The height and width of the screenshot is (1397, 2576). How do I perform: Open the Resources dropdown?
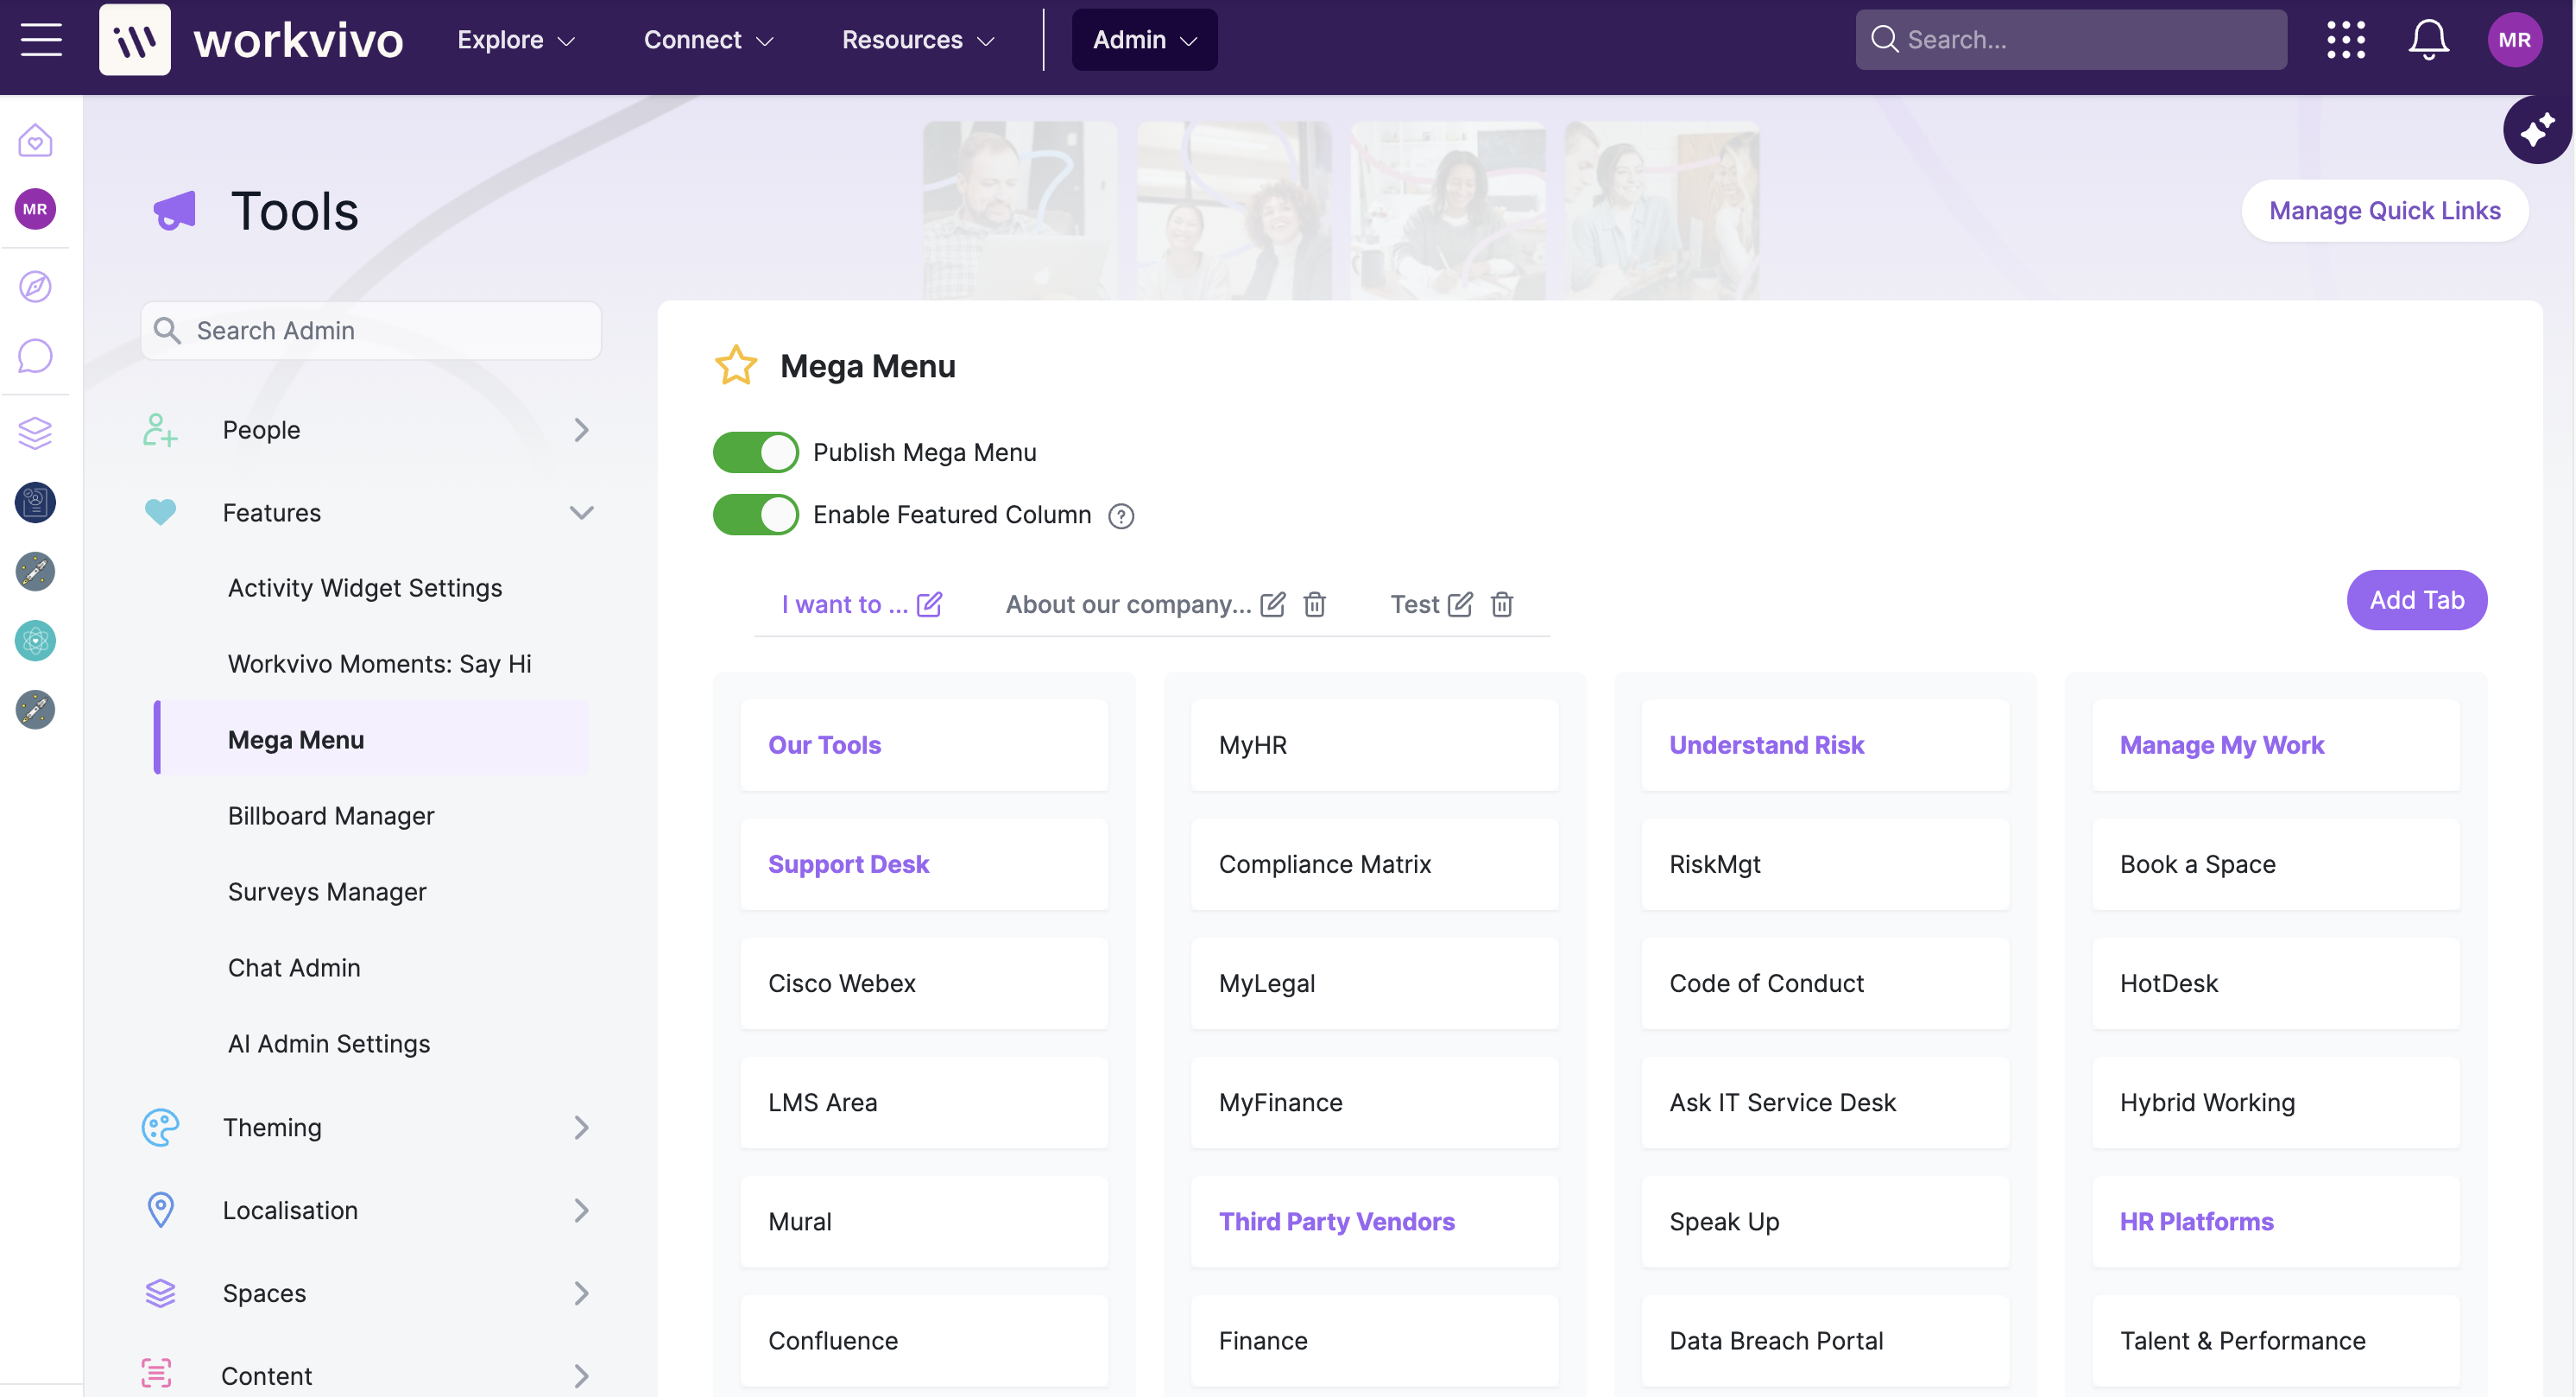918,40
